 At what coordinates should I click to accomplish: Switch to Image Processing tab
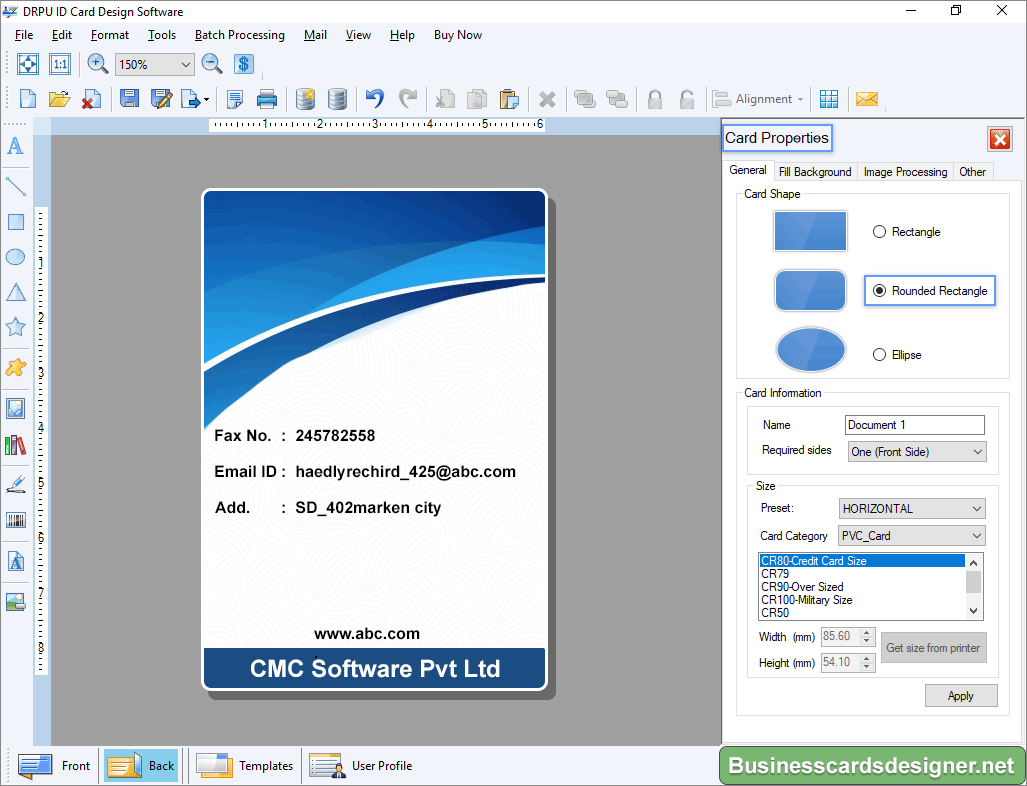905,172
